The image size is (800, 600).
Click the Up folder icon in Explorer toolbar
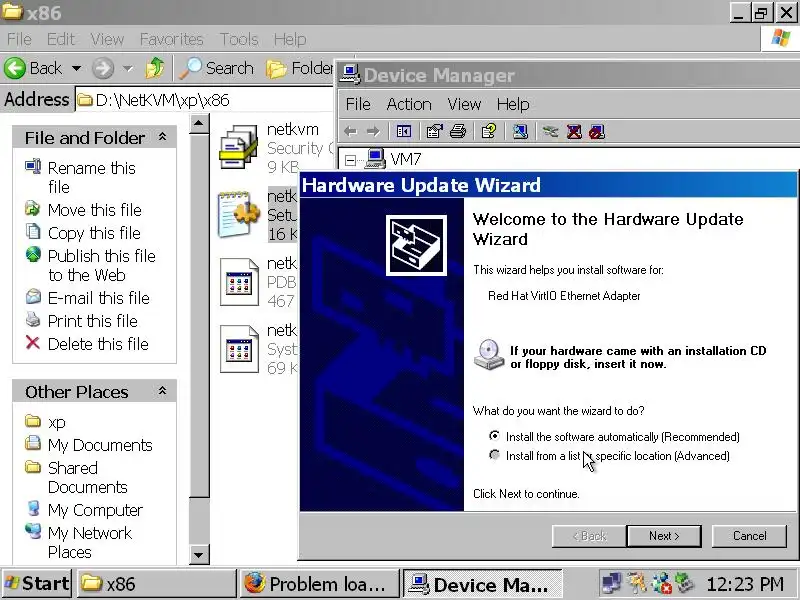(x=155, y=68)
